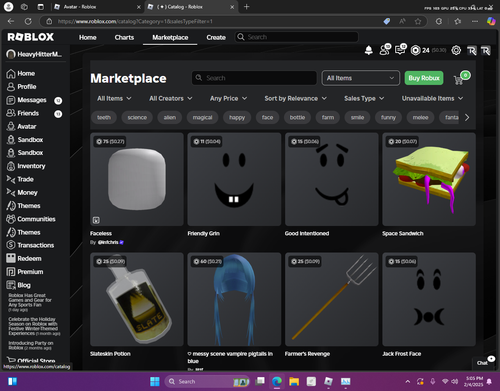Viewport: 500px width, 391px height.
Task: Click the top navigation search field
Action: 297,37
